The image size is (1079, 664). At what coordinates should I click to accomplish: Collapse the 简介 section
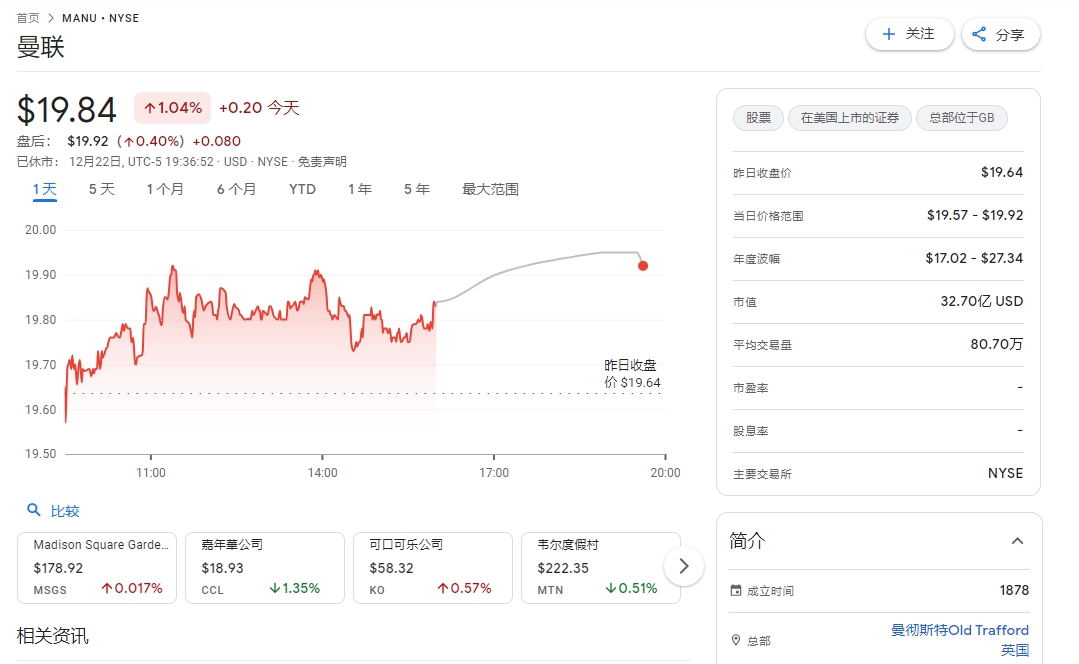1017,541
